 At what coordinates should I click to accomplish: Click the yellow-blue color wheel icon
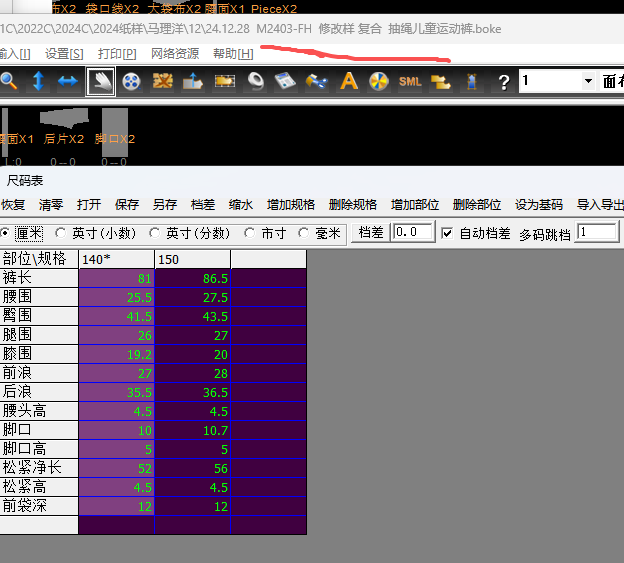[x=379, y=81]
